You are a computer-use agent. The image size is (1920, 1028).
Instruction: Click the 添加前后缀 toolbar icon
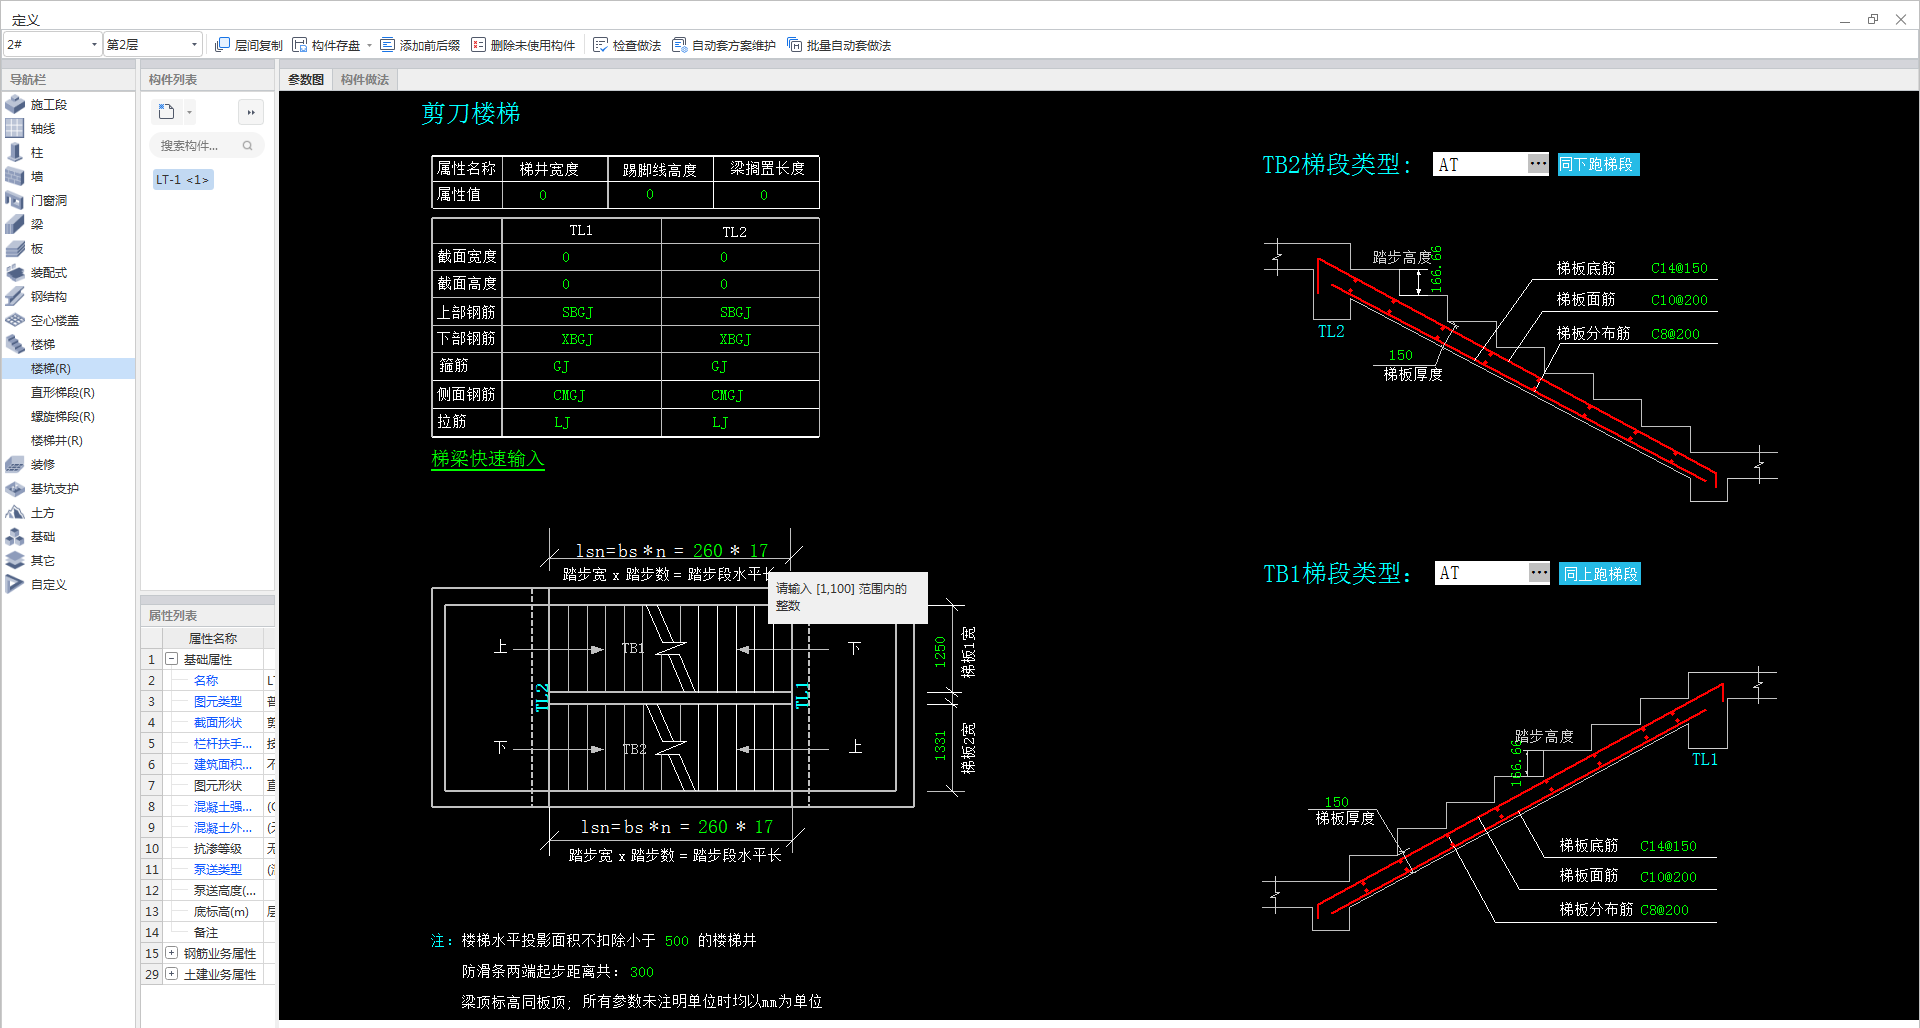[x=388, y=45]
